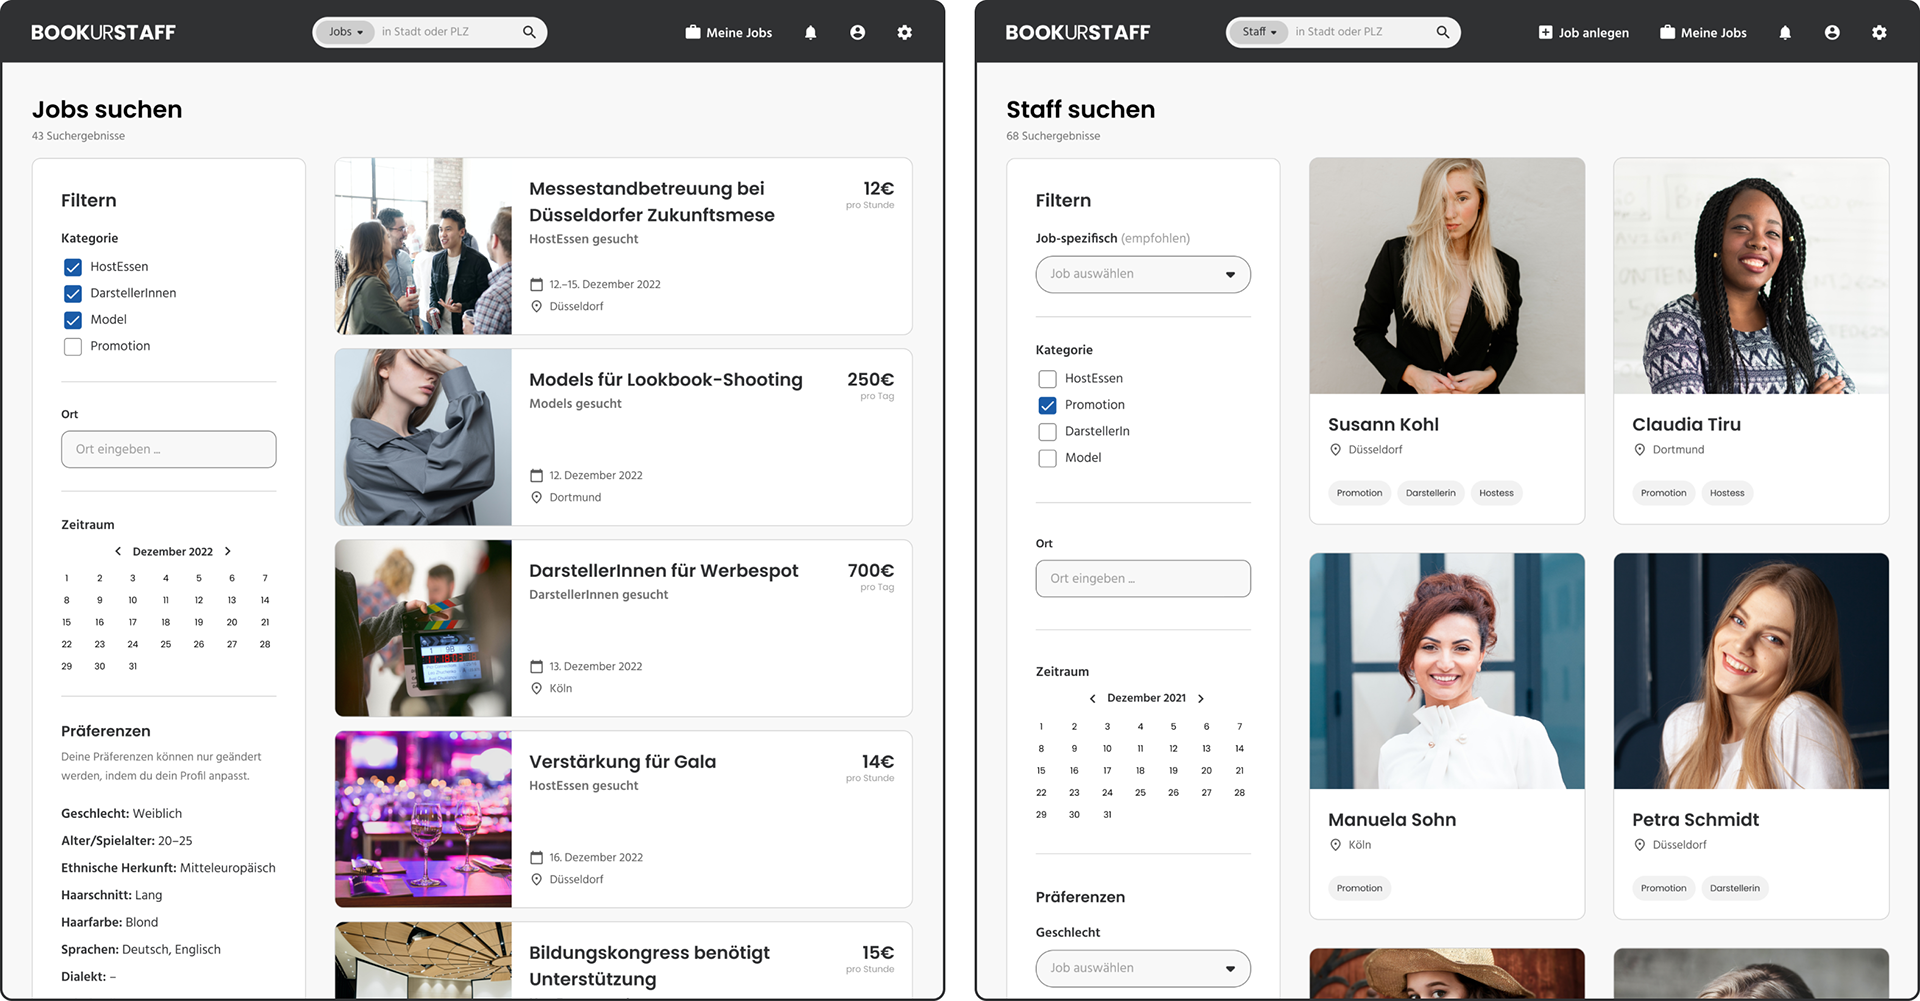Open the Staff search-type dropdown
Screen dimensions: 1920x1001
[1259, 32]
